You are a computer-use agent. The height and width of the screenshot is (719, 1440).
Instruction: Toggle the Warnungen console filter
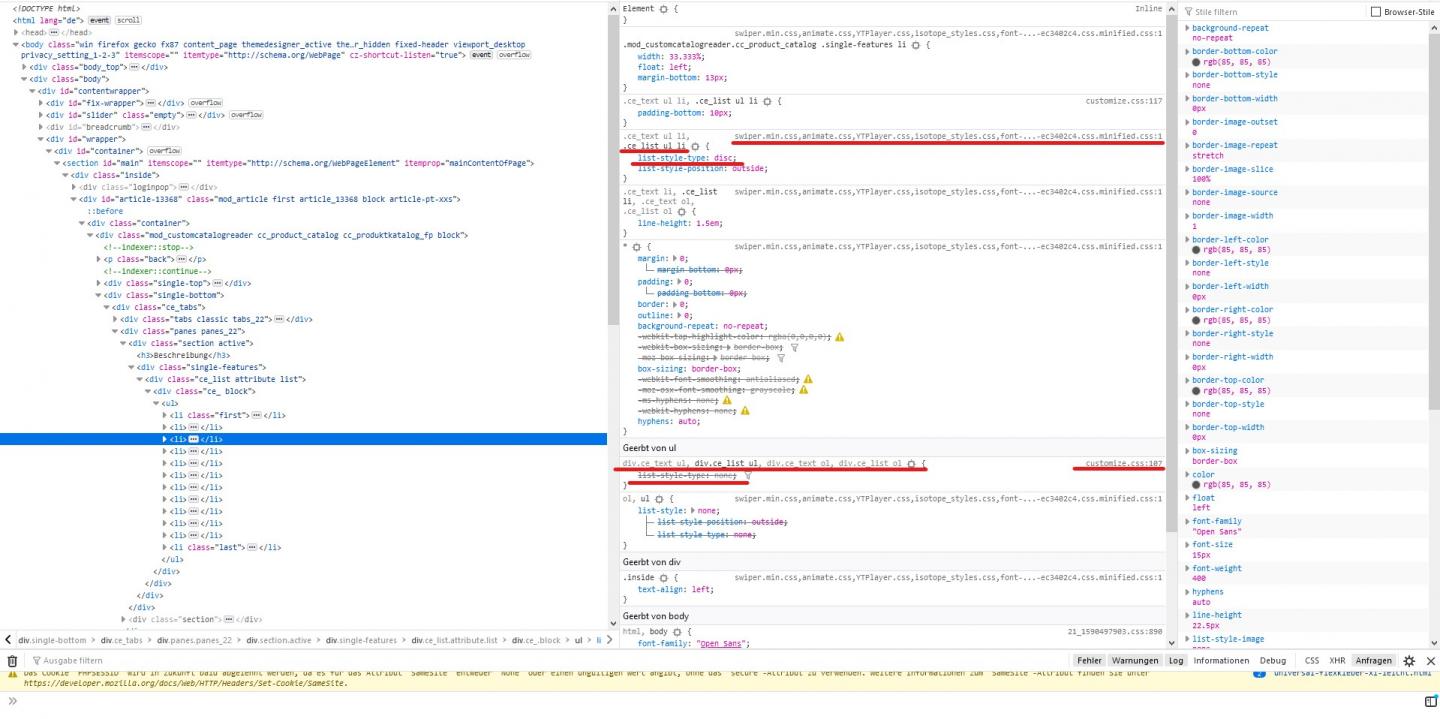pos(1135,661)
